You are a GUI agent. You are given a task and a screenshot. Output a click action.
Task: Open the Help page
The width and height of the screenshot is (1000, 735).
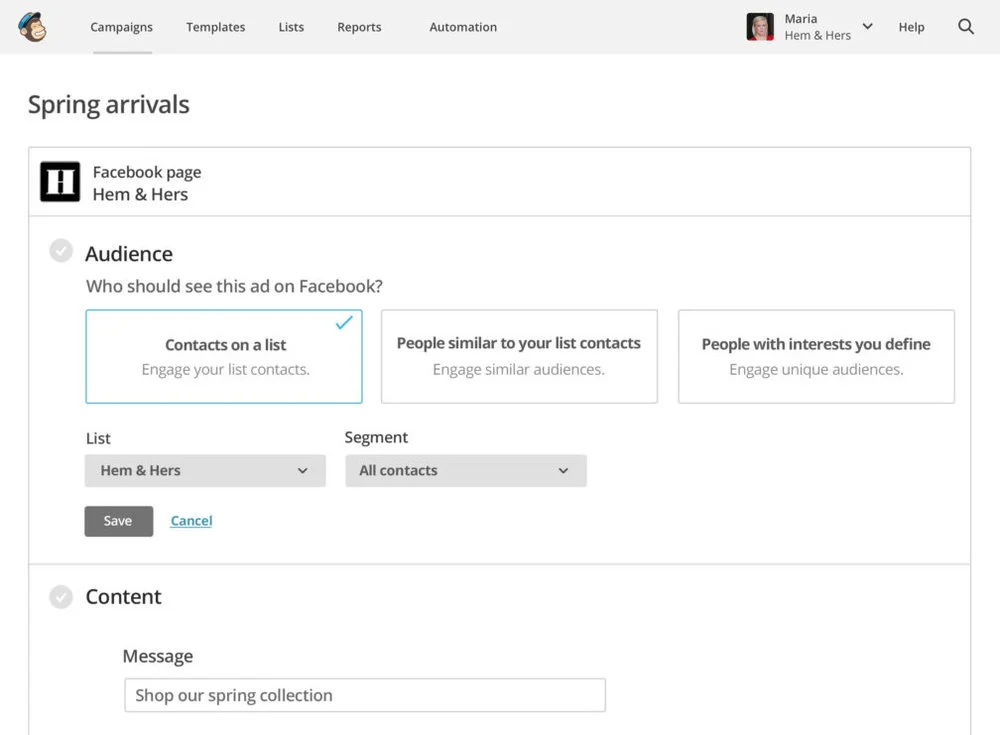tap(911, 27)
